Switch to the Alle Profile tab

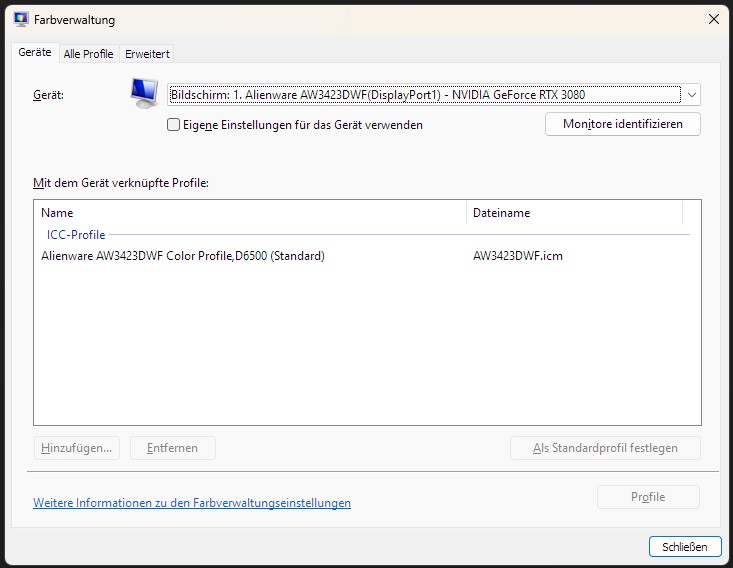tap(88, 54)
